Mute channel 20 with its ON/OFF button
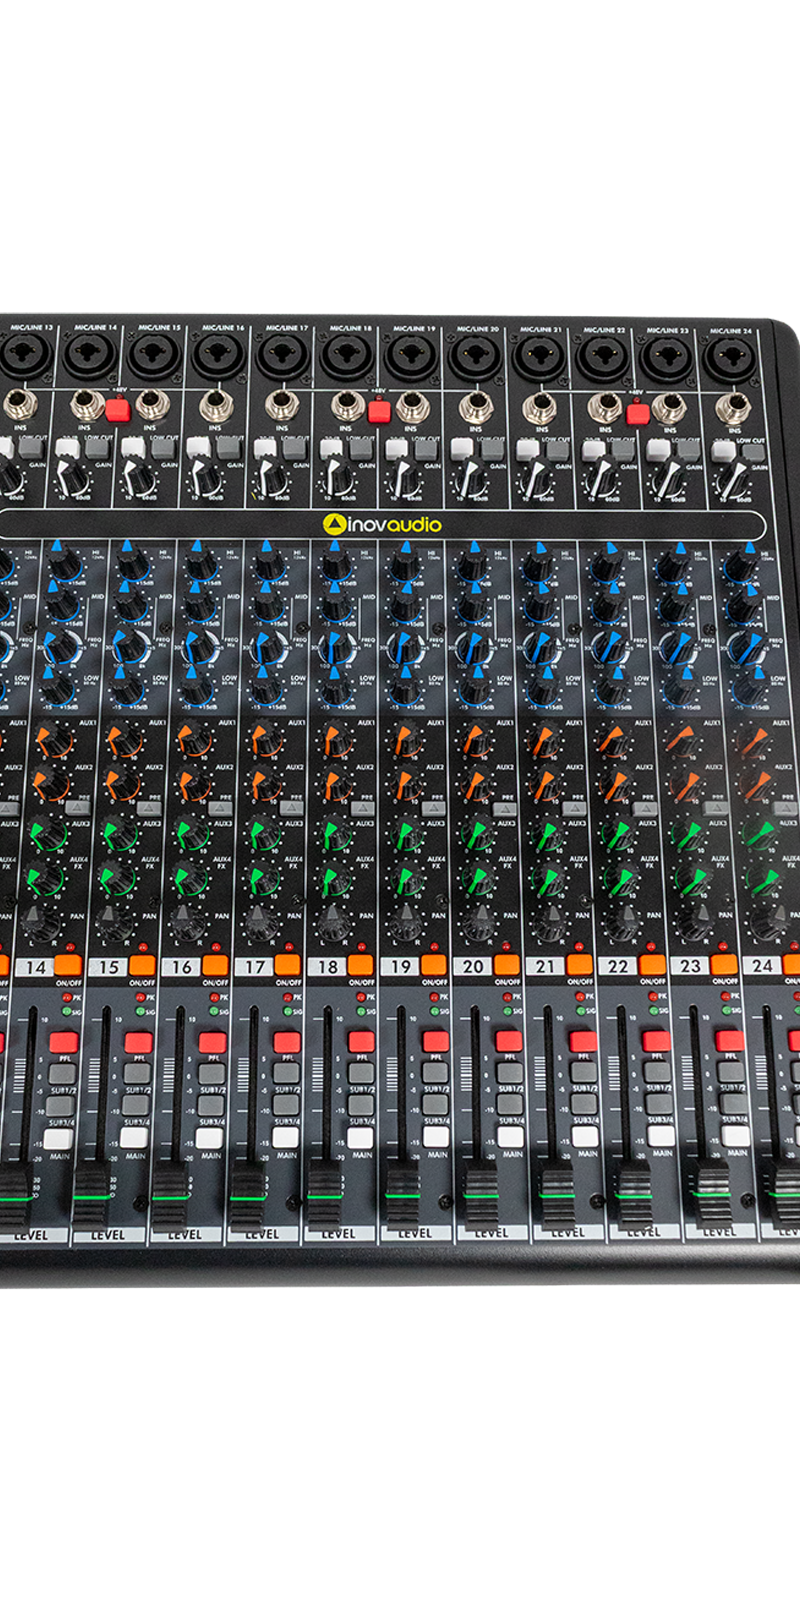Screen dimensions: 800x1600 pyautogui.click(x=506, y=966)
